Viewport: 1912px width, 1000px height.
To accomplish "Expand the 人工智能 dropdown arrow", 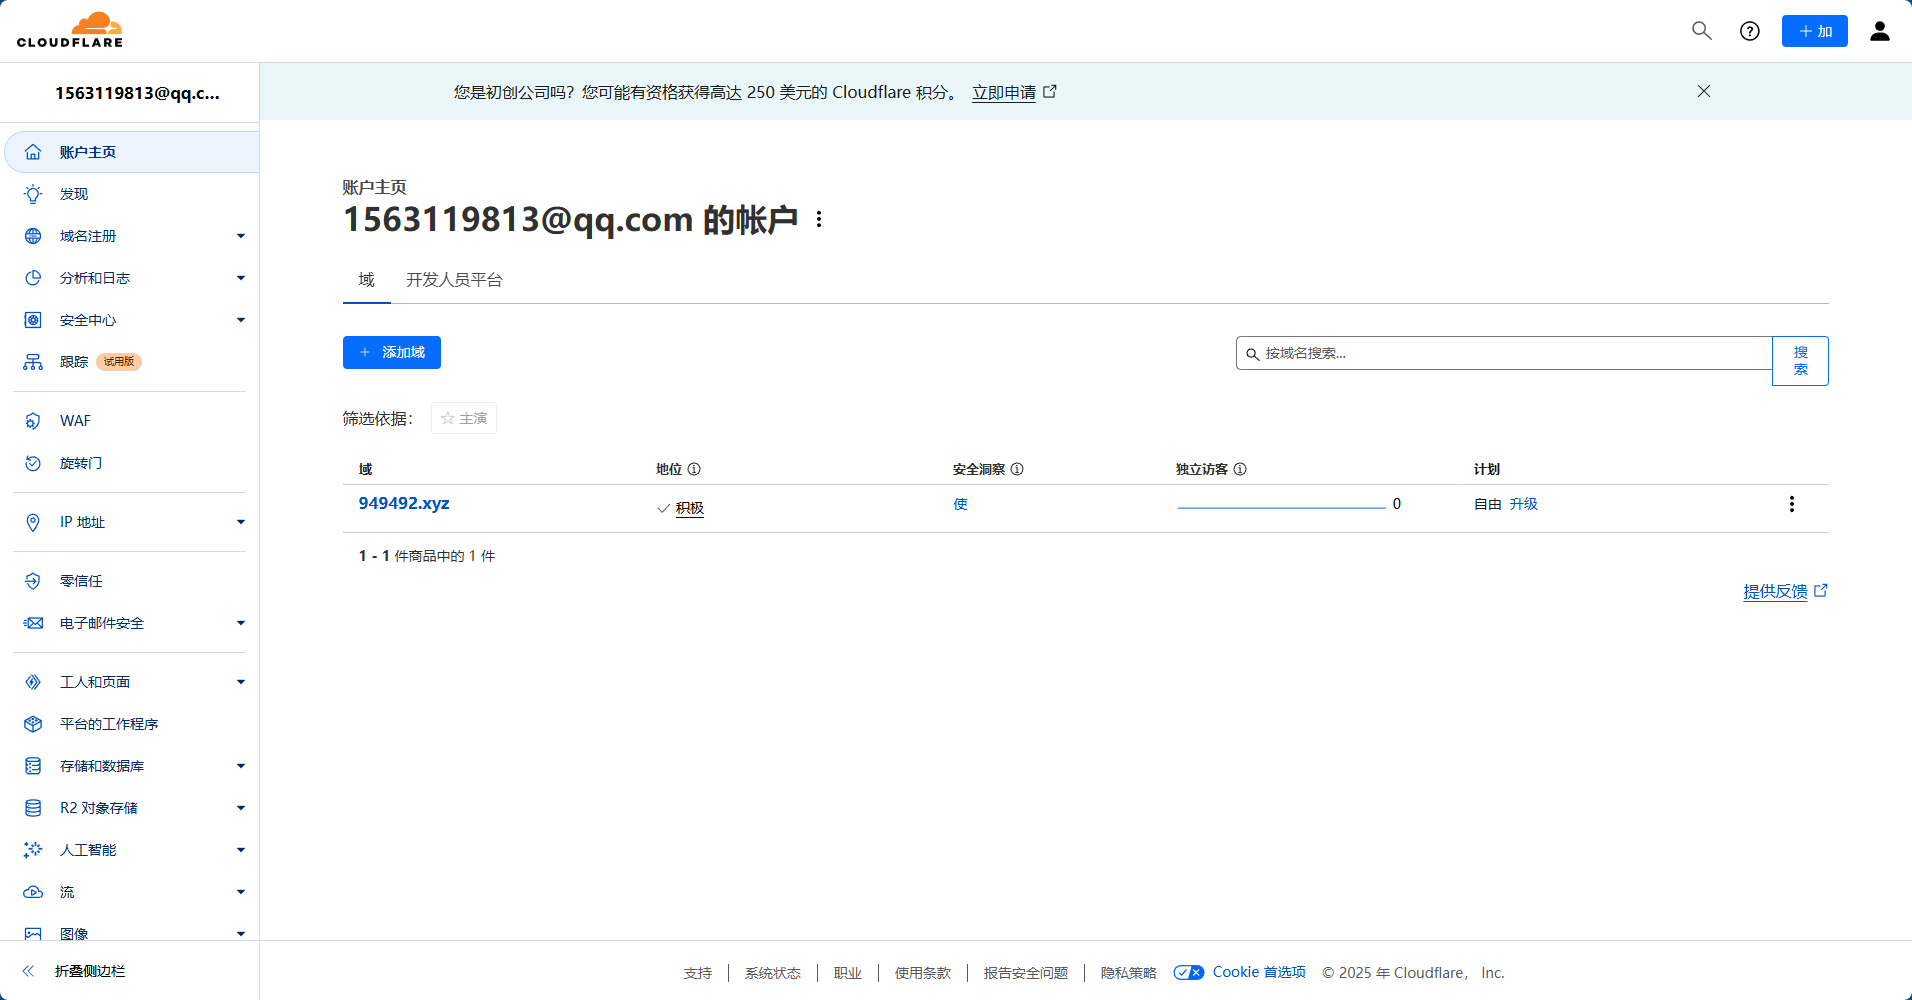I will [x=241, y=850].
